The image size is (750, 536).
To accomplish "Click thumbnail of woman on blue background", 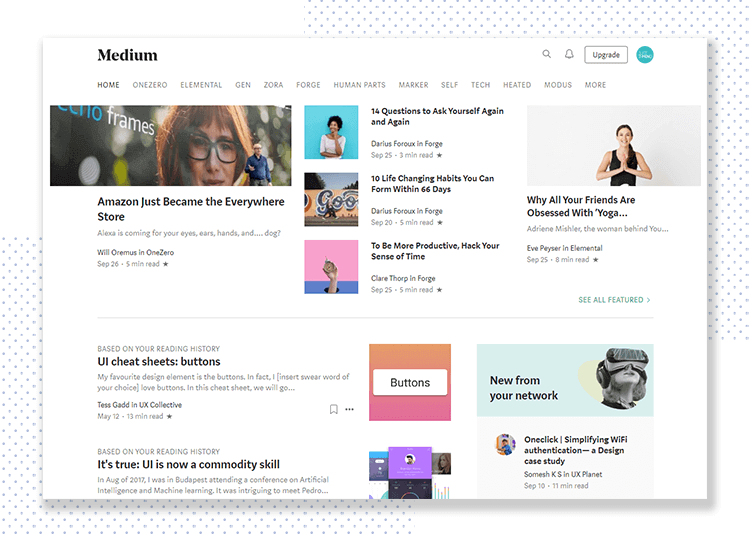I will [x=331, y=132].
